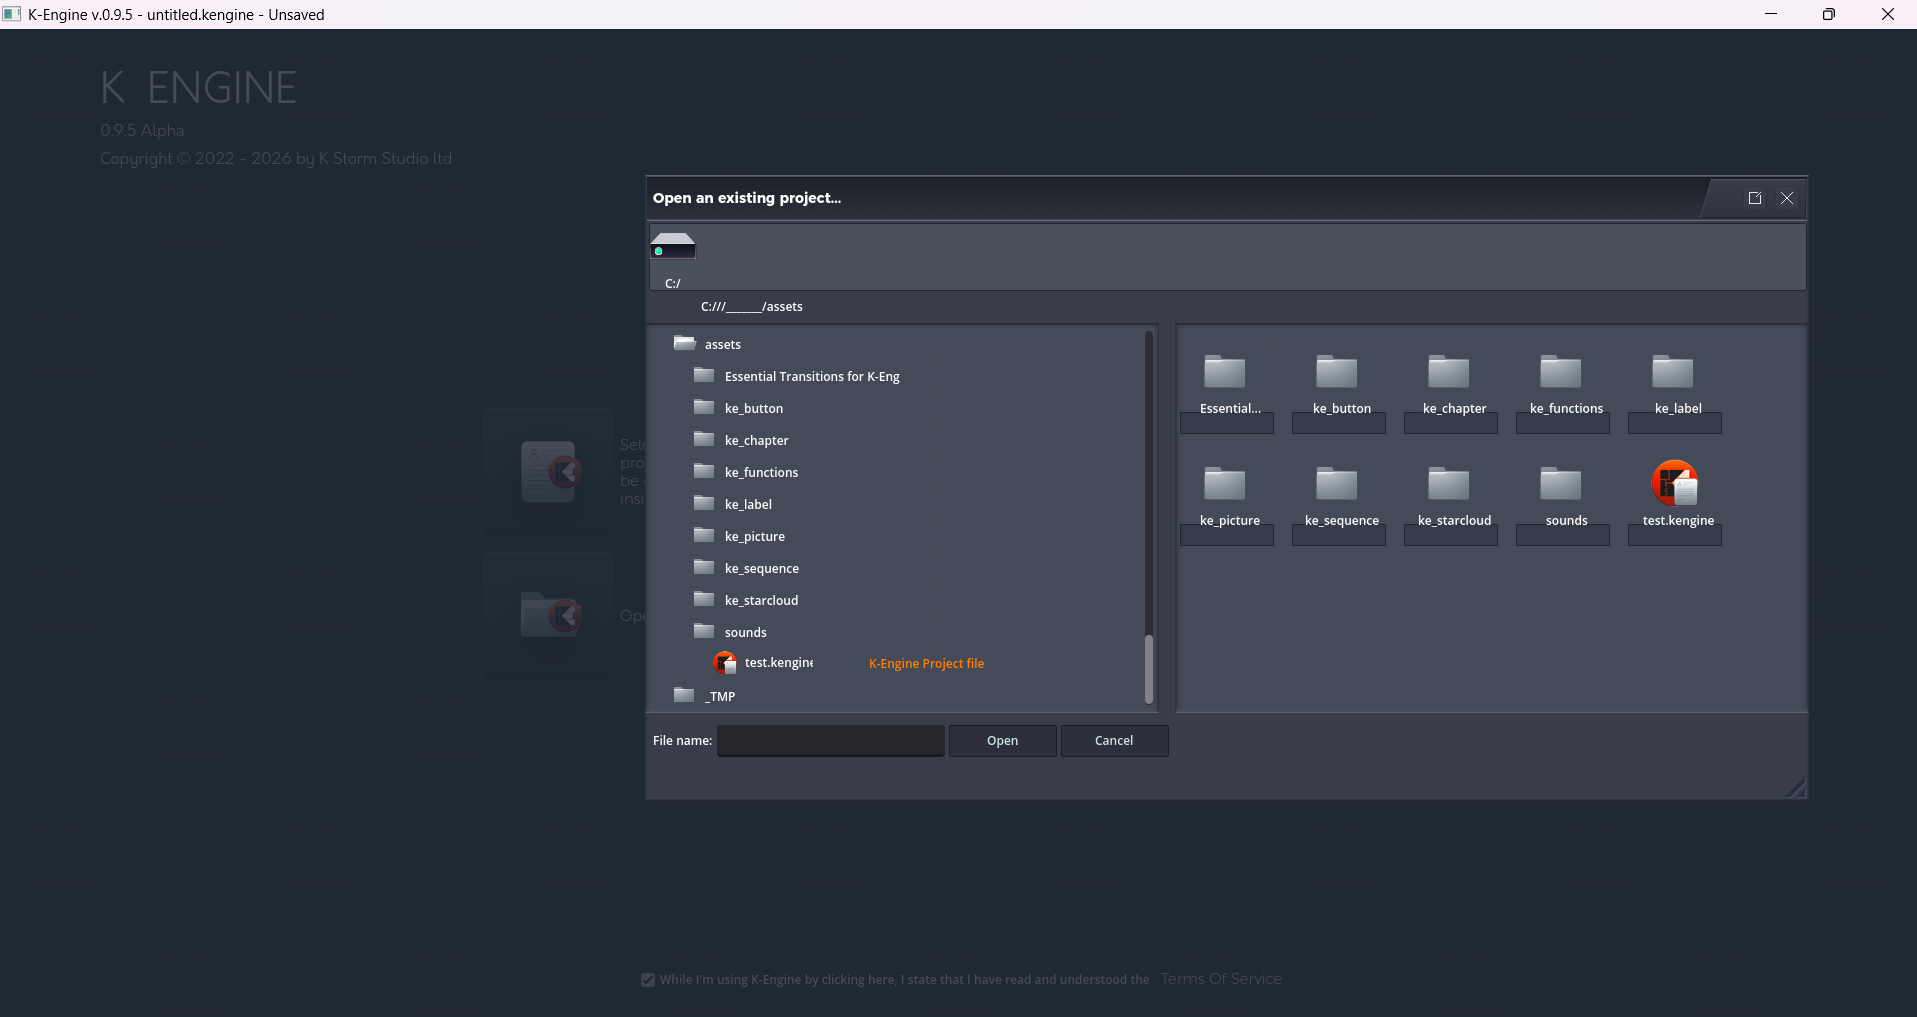Image resolution: width=1917 pixels, height=1017 pixels.
Task: Select the sounds folder icon in the grid
Action: pyautogui.click(x=1561, y=484)
